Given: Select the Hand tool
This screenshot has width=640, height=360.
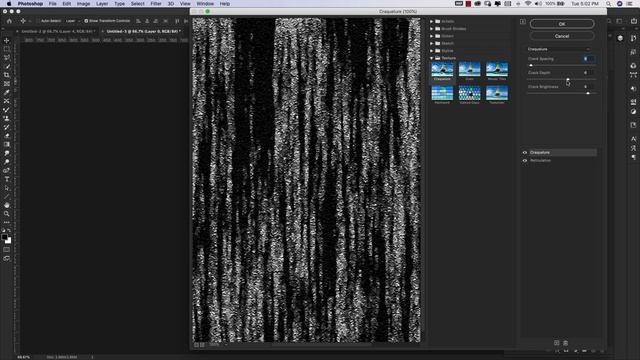Looking at the screenshot, I should pyautogui.click(x=7, y=205).
